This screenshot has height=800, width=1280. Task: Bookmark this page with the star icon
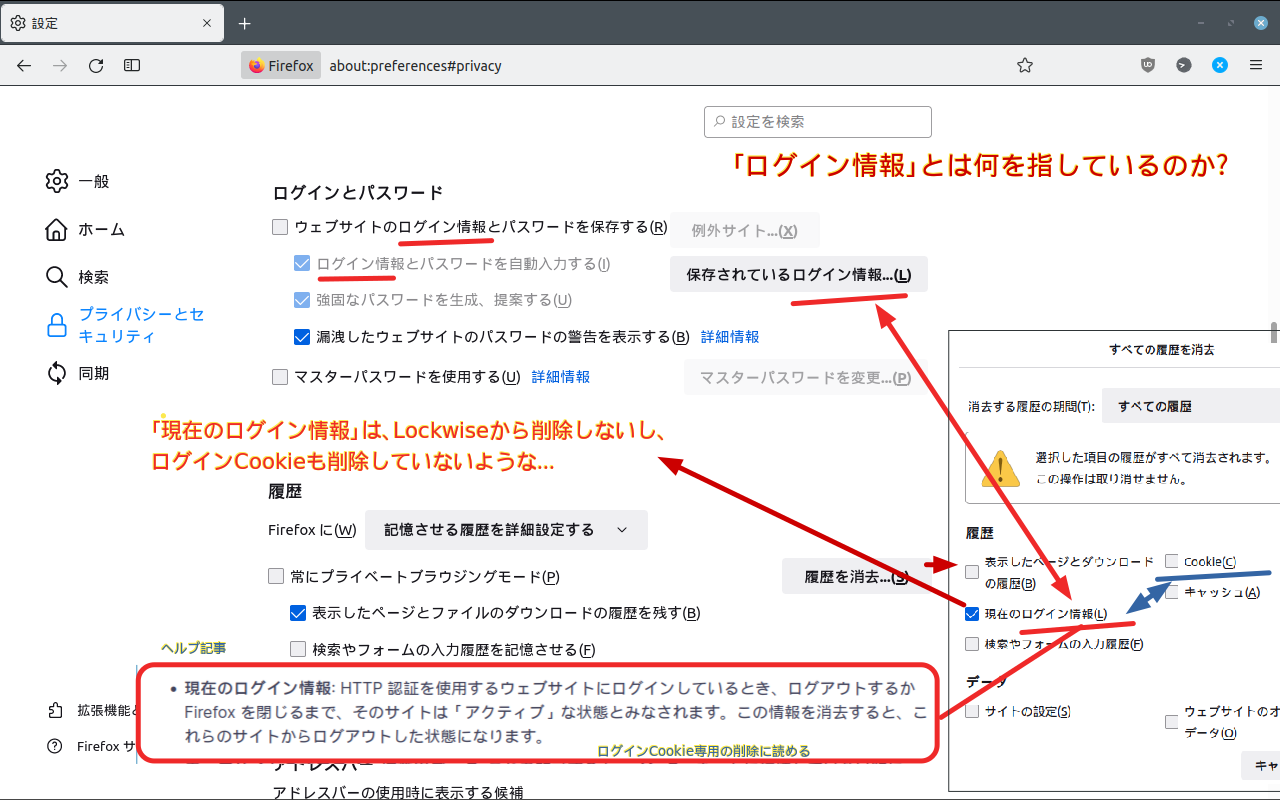tap(1024, 66)
